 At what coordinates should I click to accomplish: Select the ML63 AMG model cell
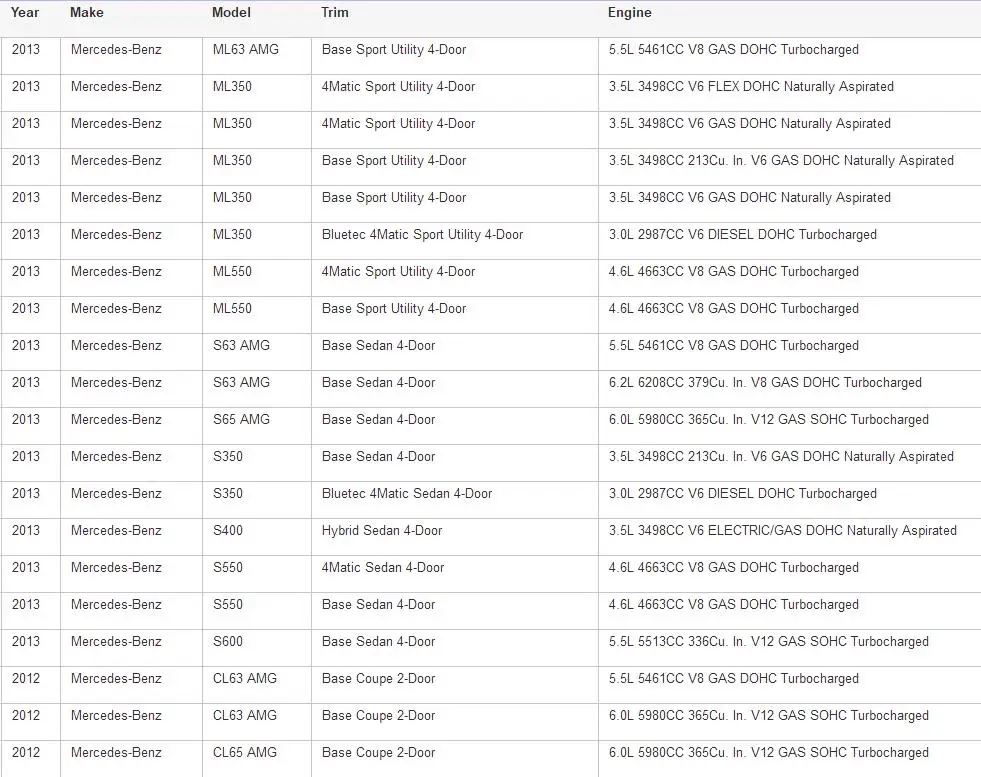(x=257, y=56)
